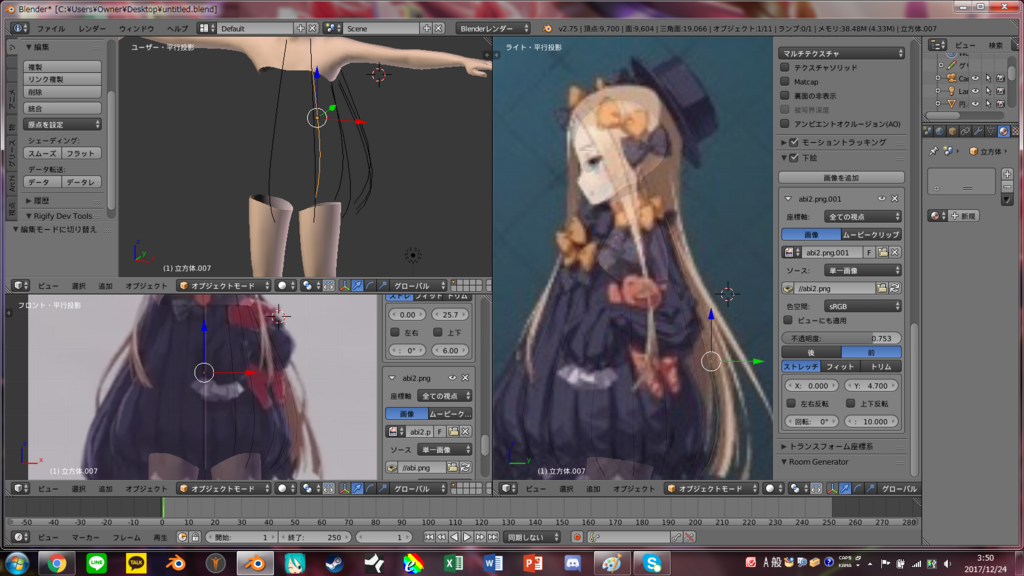Open the 色空間 sRGB dropdown

point(863,306)
